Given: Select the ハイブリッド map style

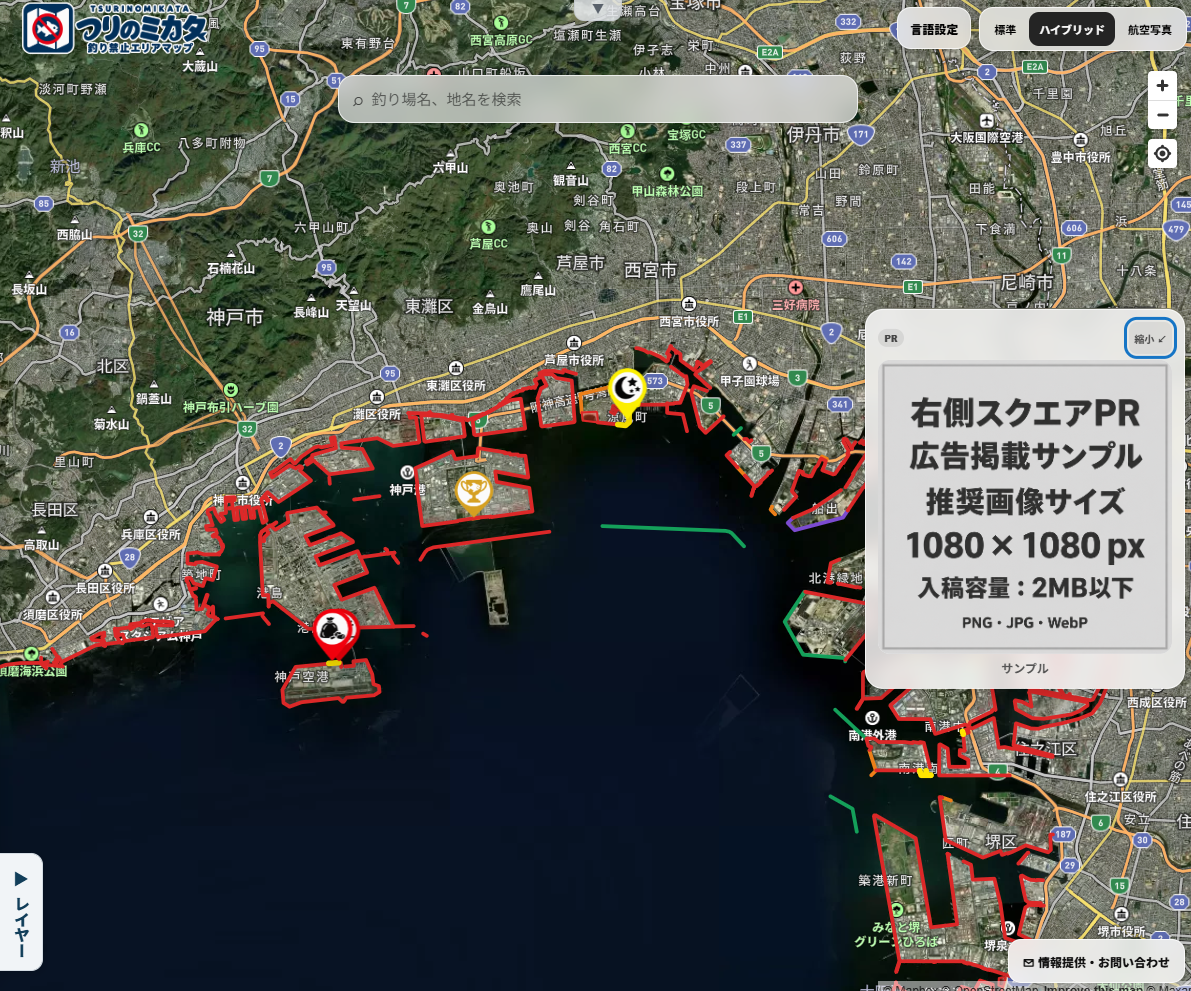Looking at the screenshot, I should [1071, 30].
